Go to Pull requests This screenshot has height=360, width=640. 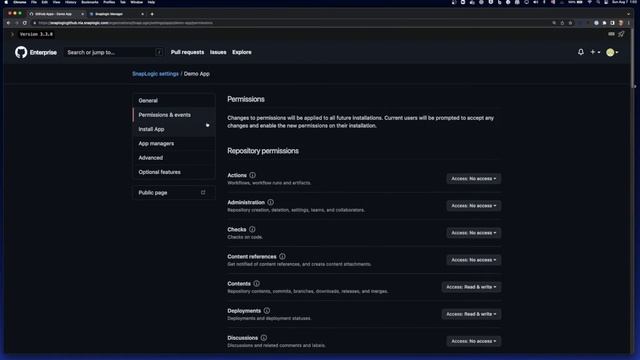tap(187, 52)
